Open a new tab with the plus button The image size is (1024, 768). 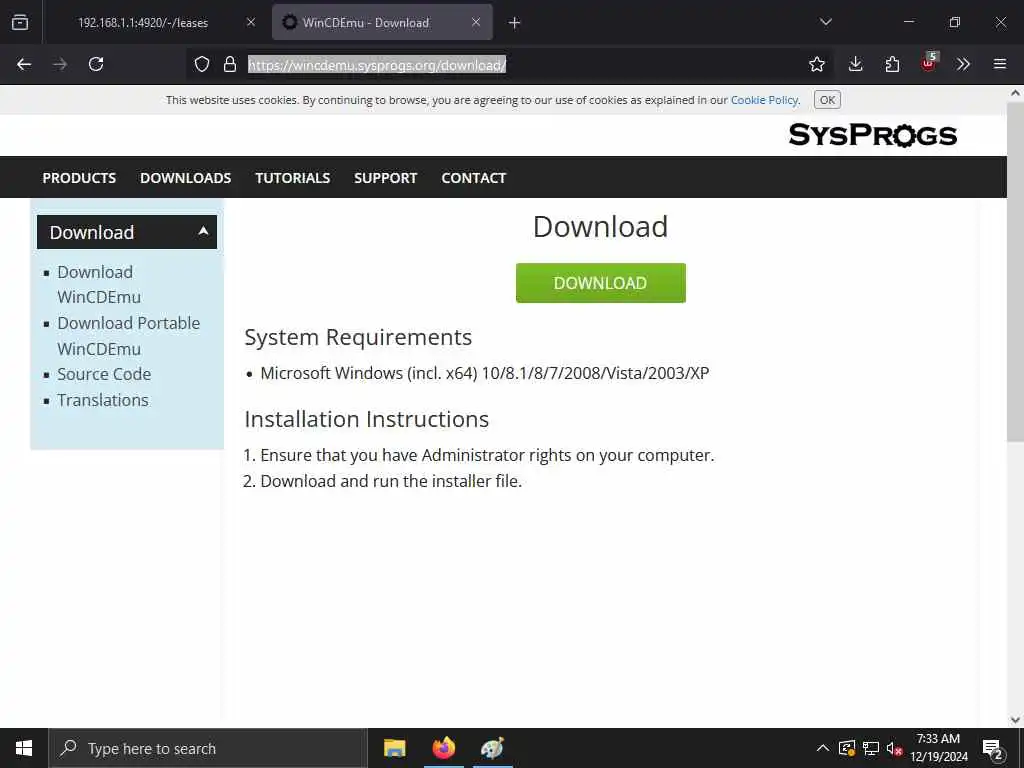(515, 23)
